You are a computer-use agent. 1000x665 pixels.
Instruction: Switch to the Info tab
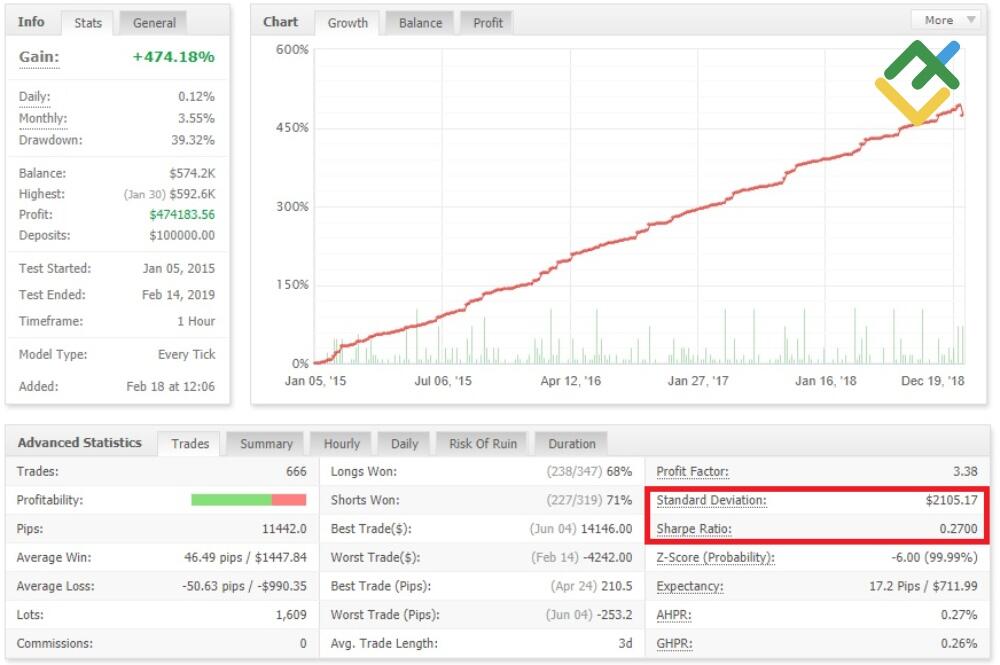point(32,21)
